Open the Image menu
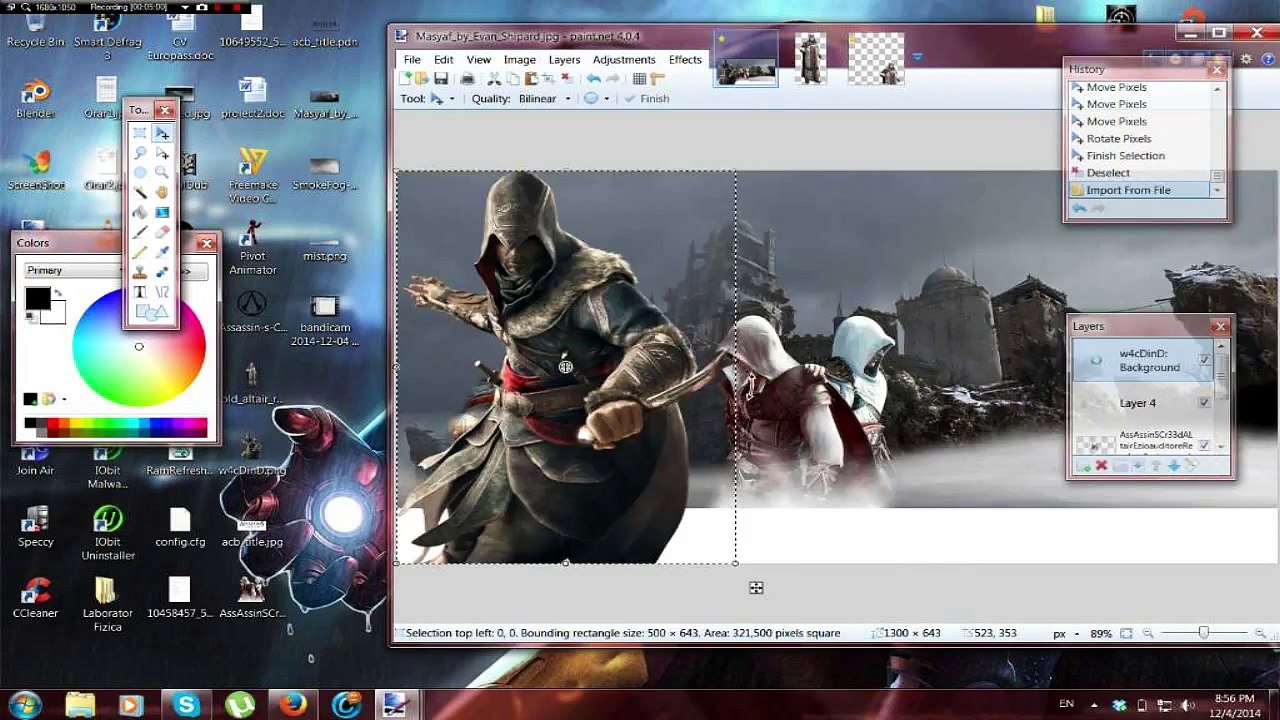 (520, 60)
